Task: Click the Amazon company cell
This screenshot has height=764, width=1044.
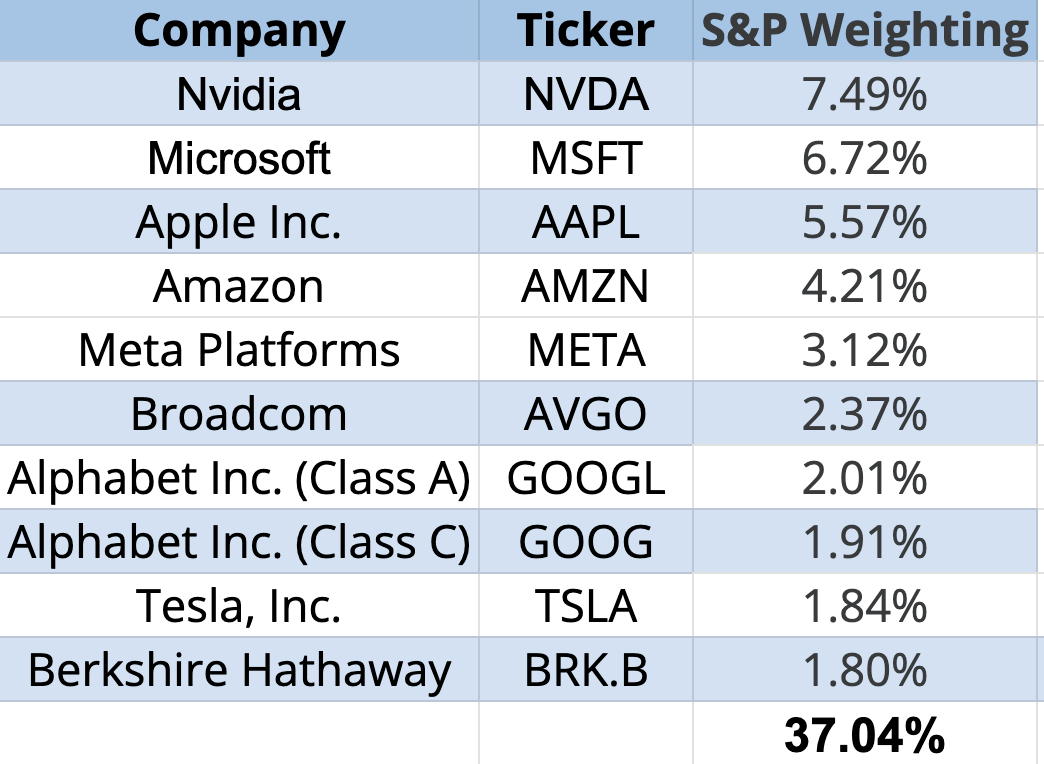Action: click(239, 286)
